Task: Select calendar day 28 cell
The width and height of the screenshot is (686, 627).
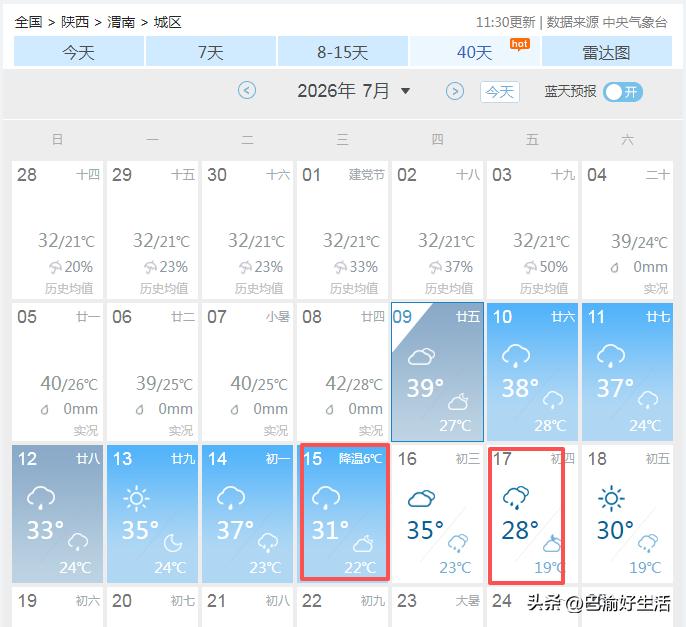Action: (57, 230)
